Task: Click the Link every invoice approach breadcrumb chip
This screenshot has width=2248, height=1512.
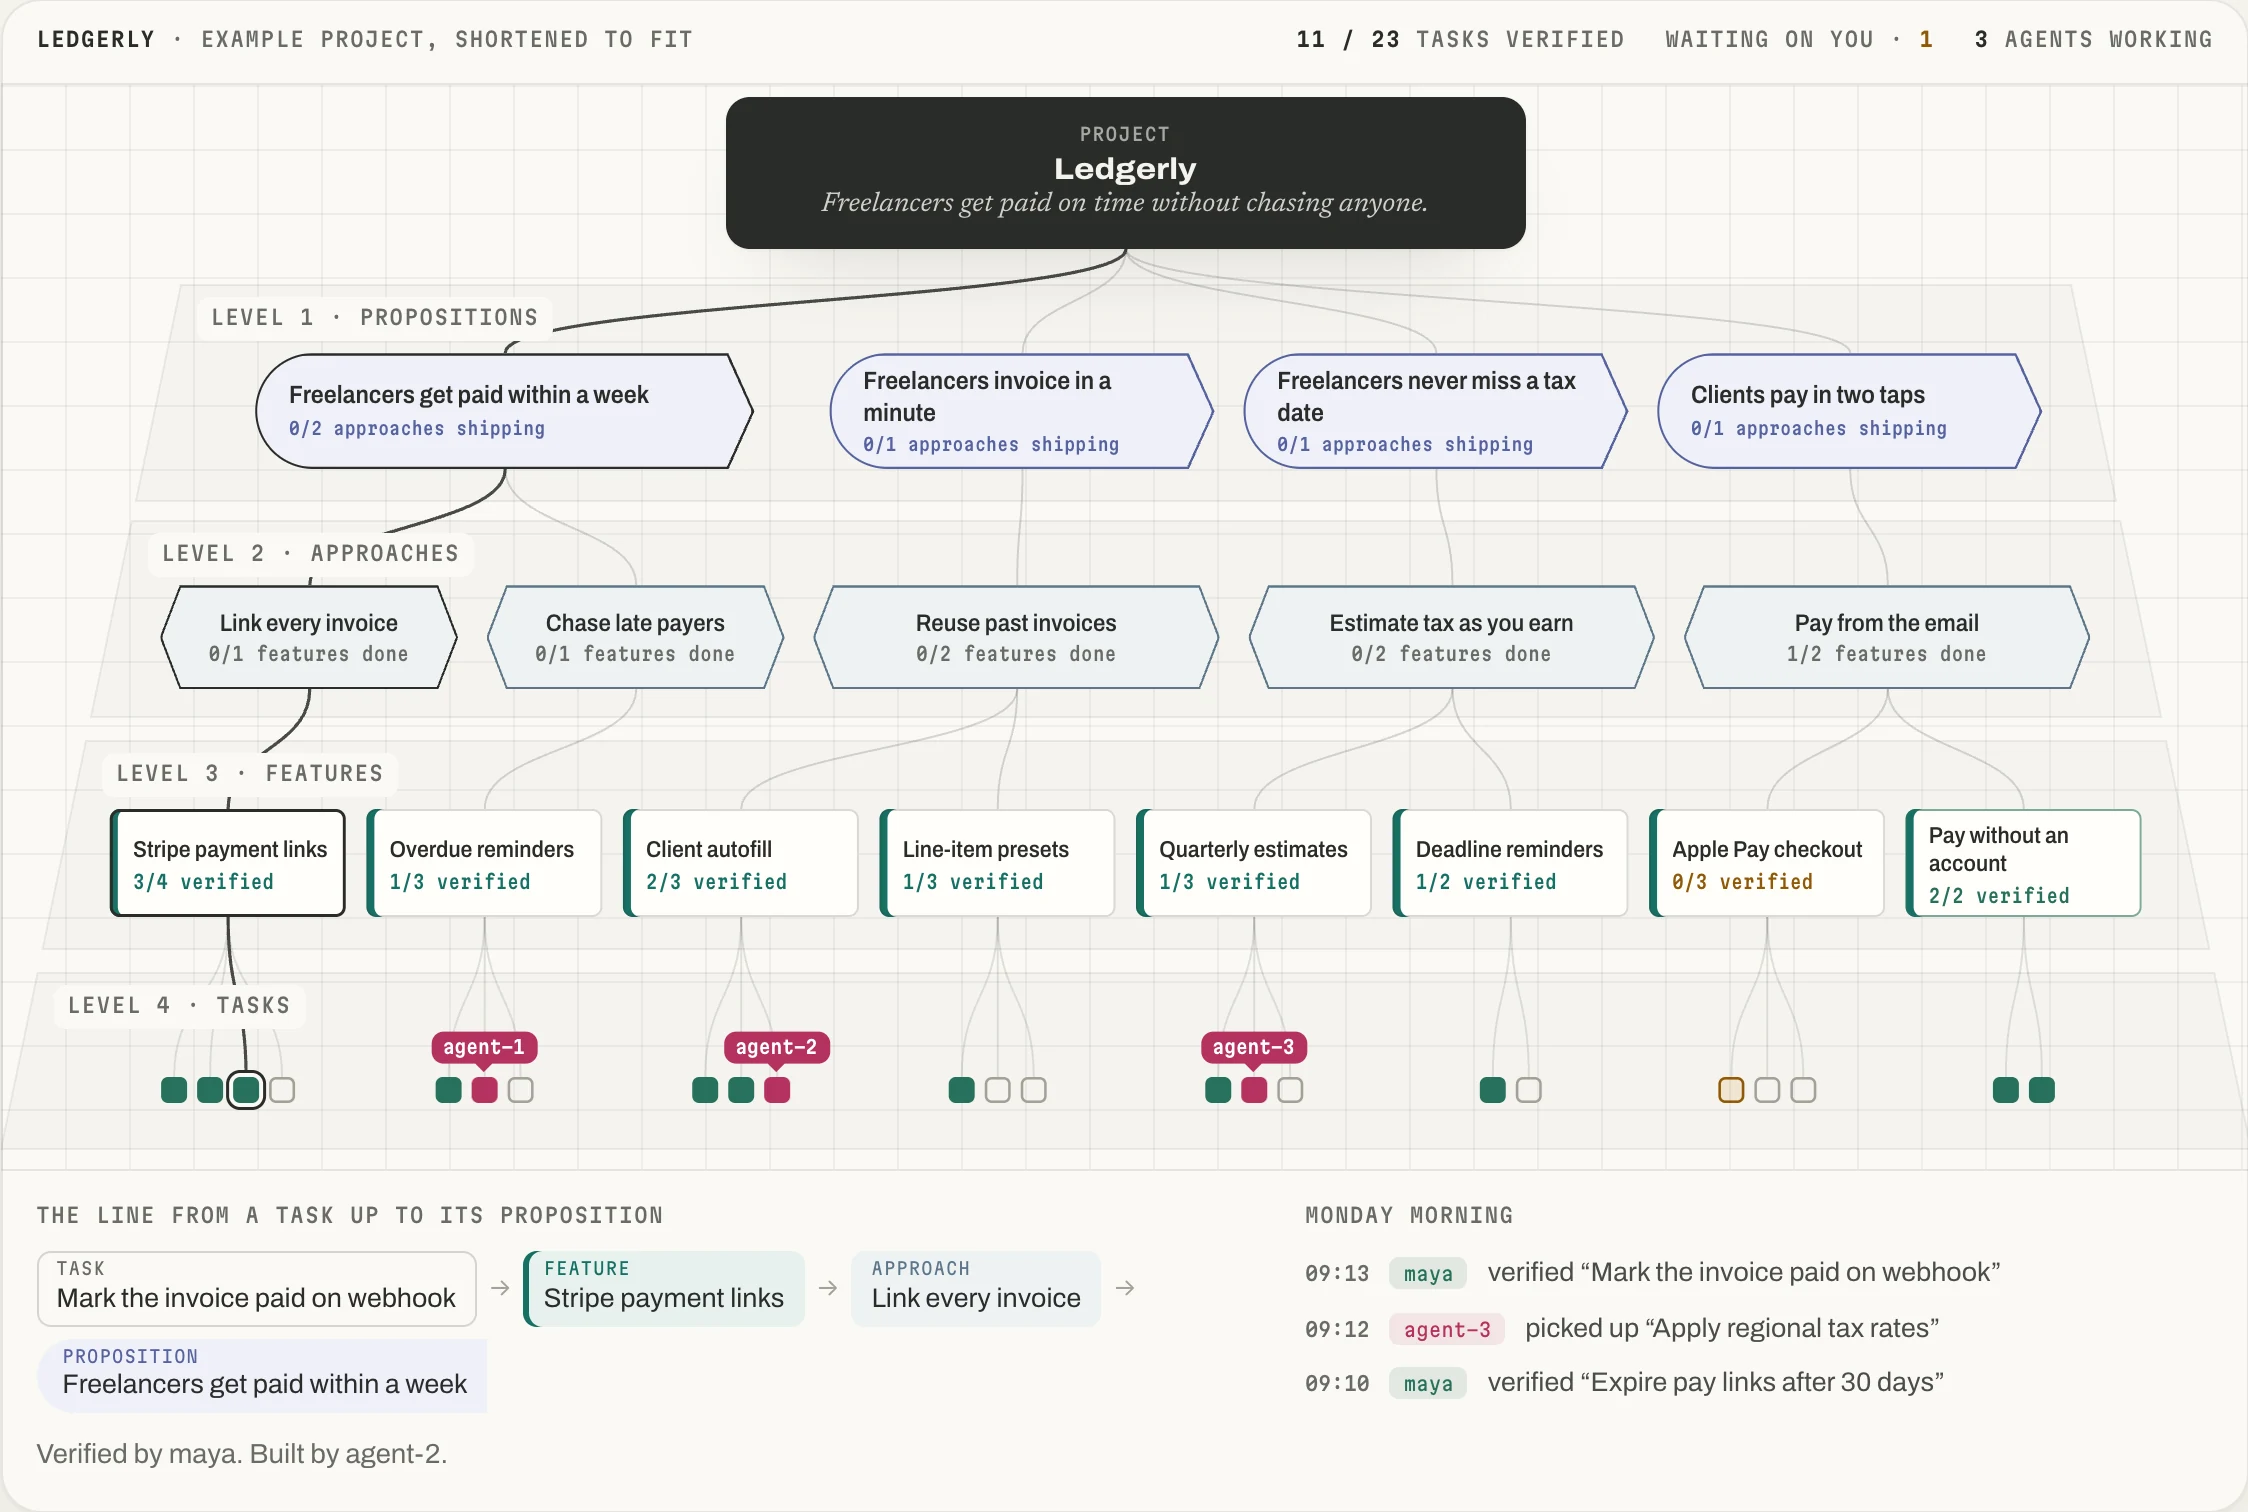Action: click(976, 1289)
